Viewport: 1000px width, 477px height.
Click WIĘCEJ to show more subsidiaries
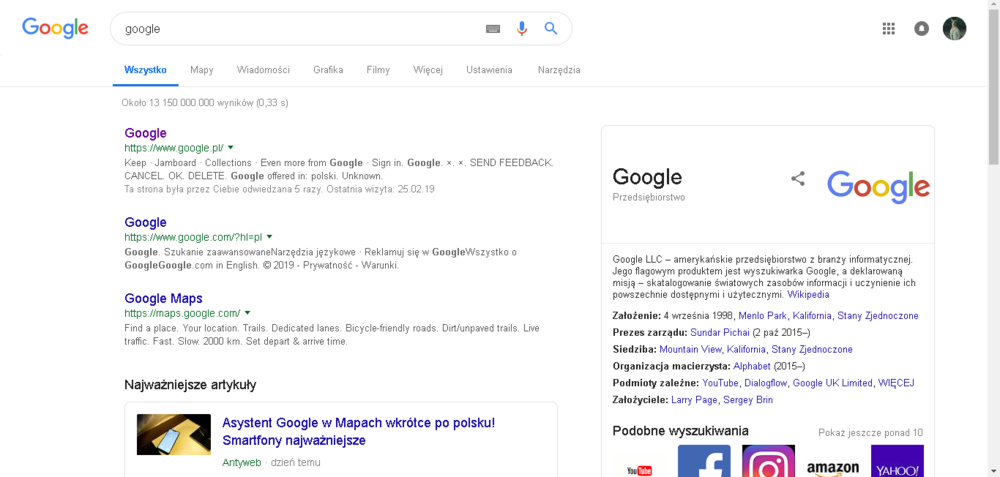[x=896, y=383]
